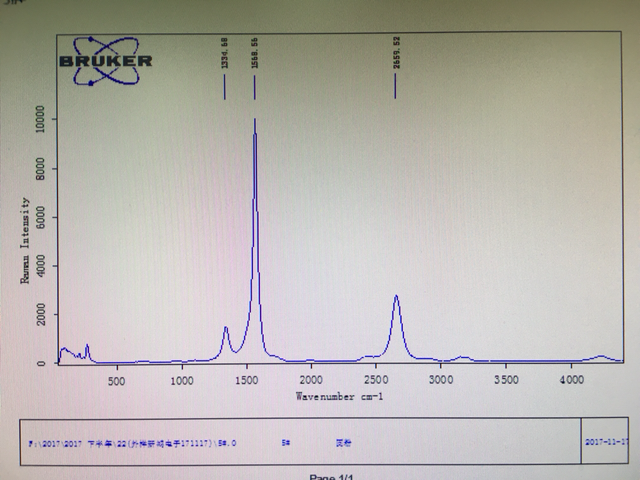Click the apex of the peak near 2659
Screen dimensions: 640x480
[396, 297]
